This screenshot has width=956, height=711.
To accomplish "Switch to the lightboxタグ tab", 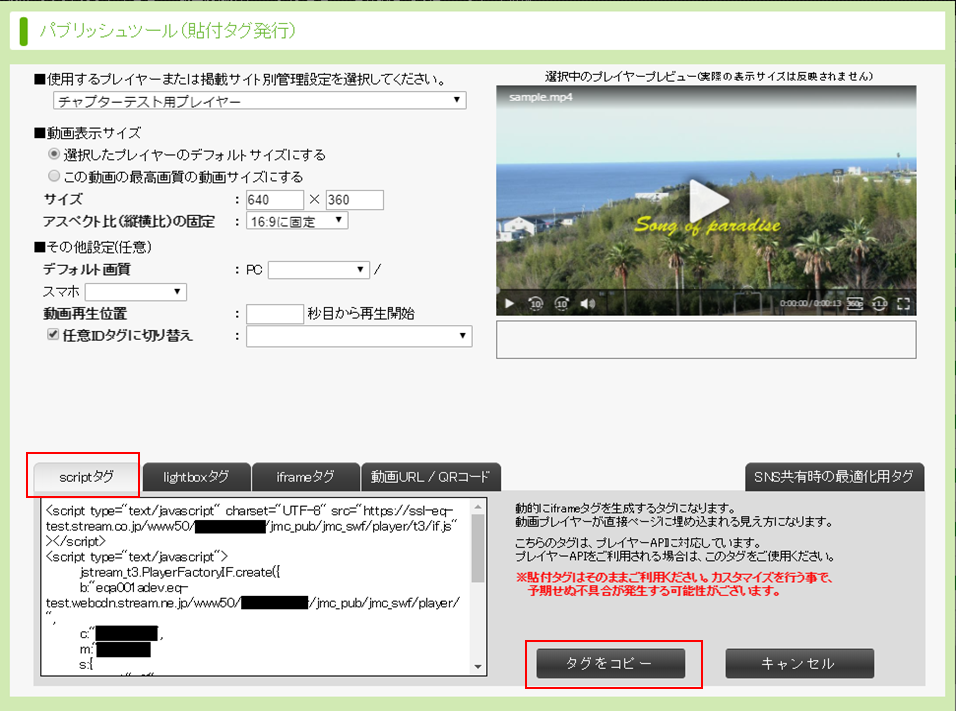I will 196,477.
